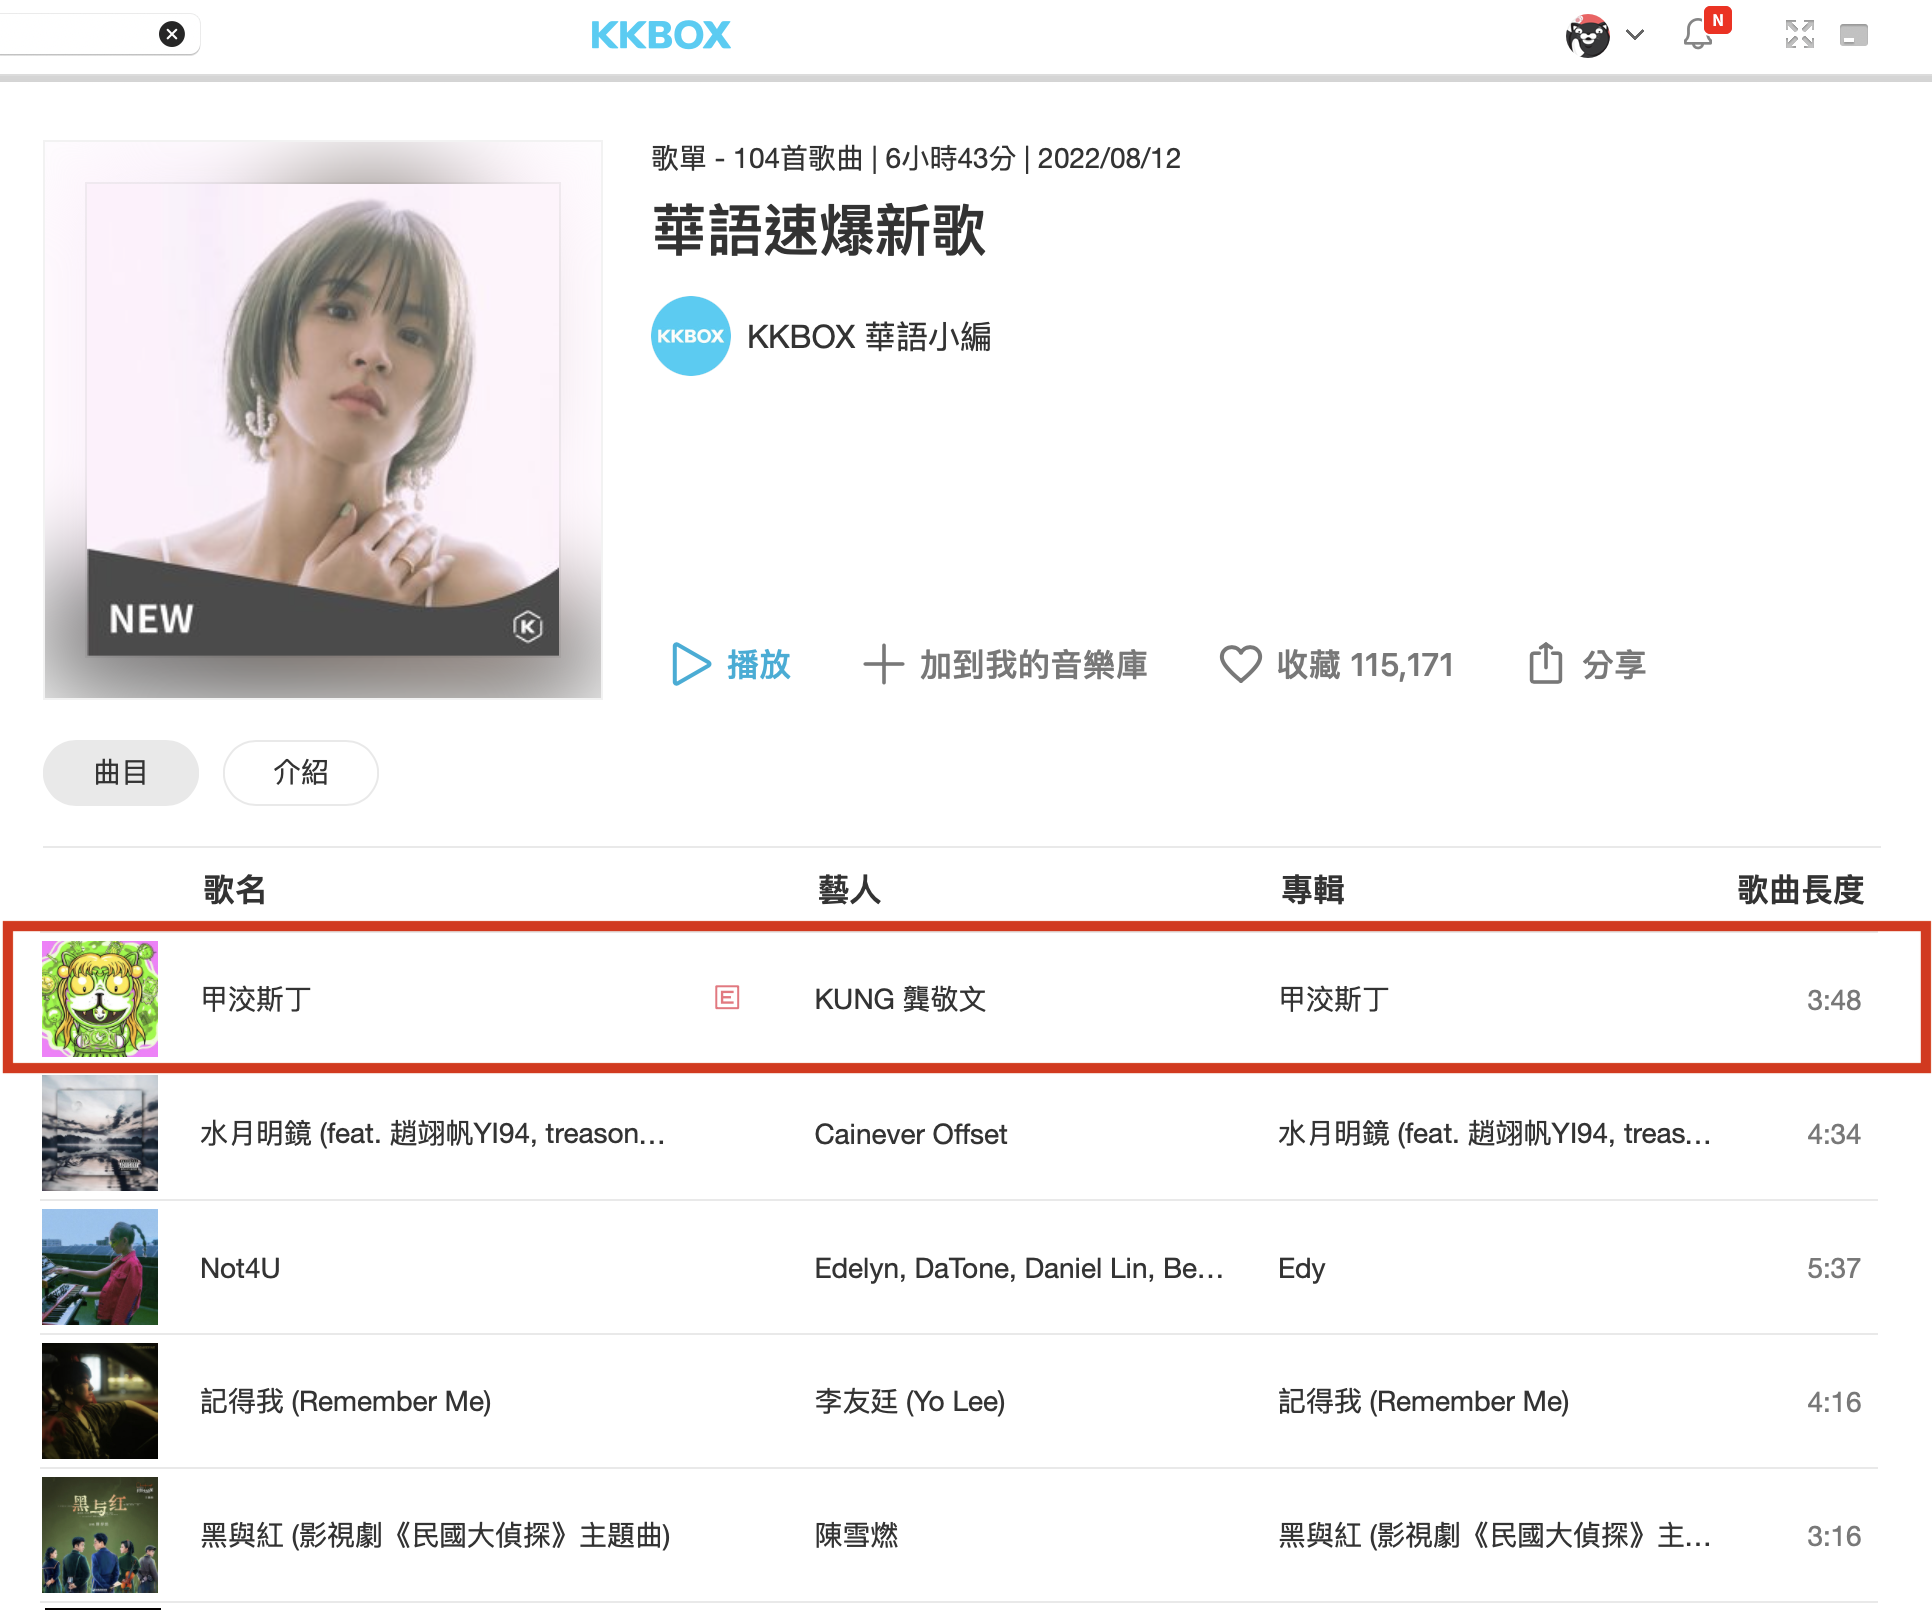Toggle the heart 收藏 favorite
1932x1610 pixels.
pyautogui.click(x=1240, y=664)
